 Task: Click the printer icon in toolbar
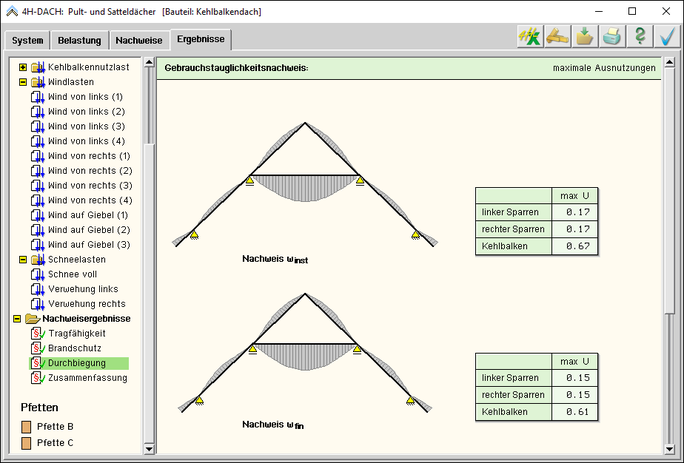click(x=612, y=37)
